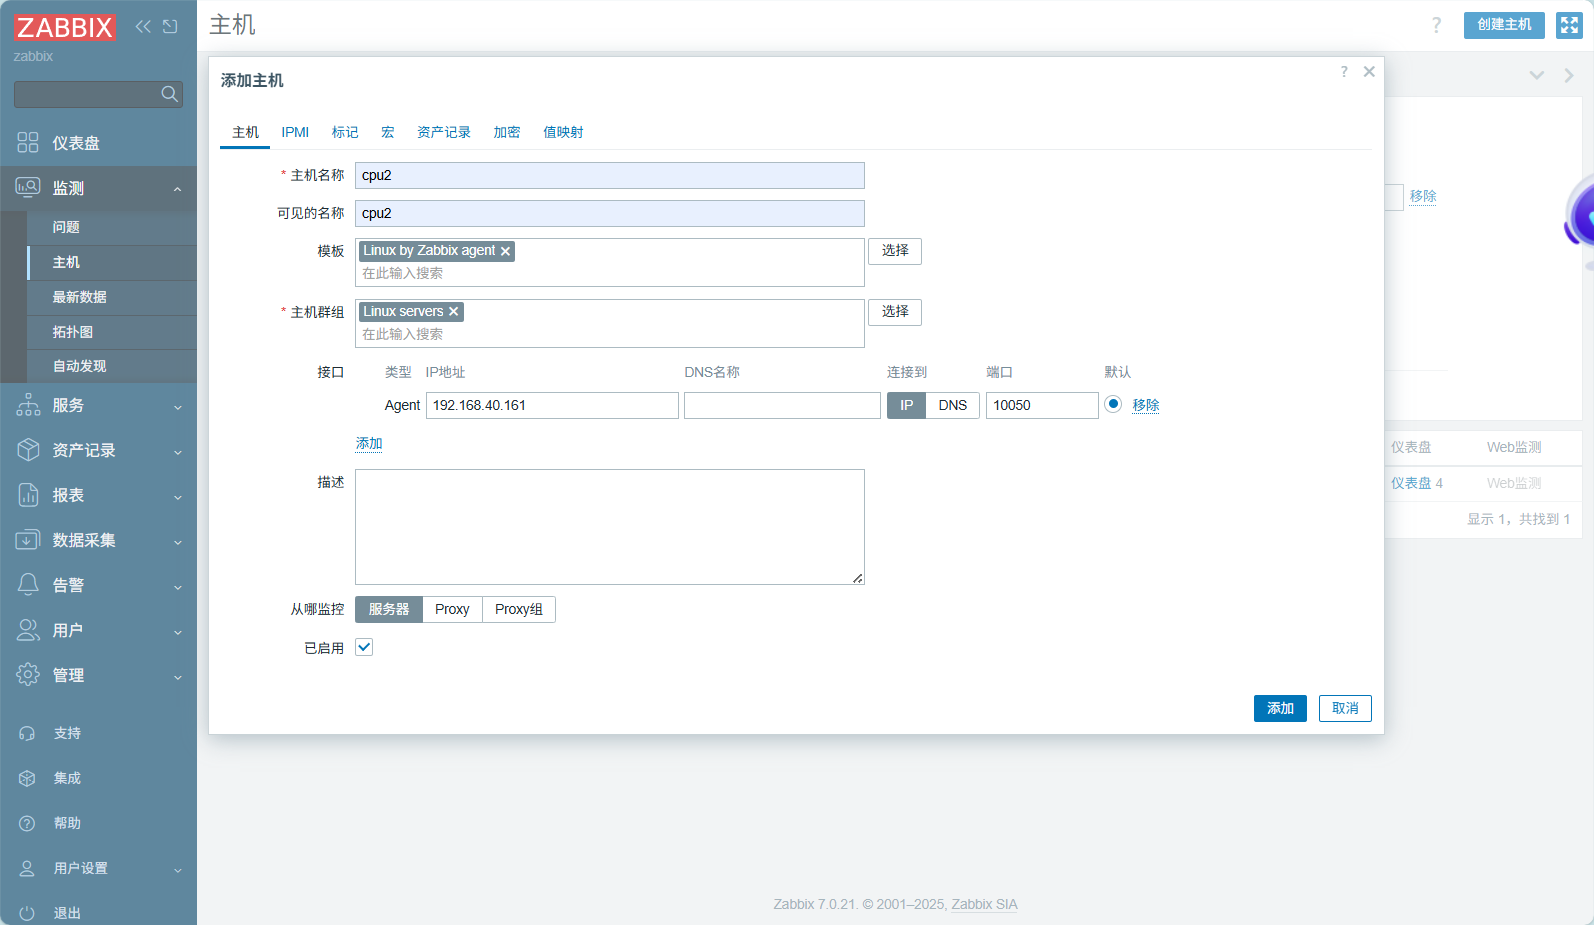
Task: Select the default interface radio button
Action: (x=1112, y=404)
